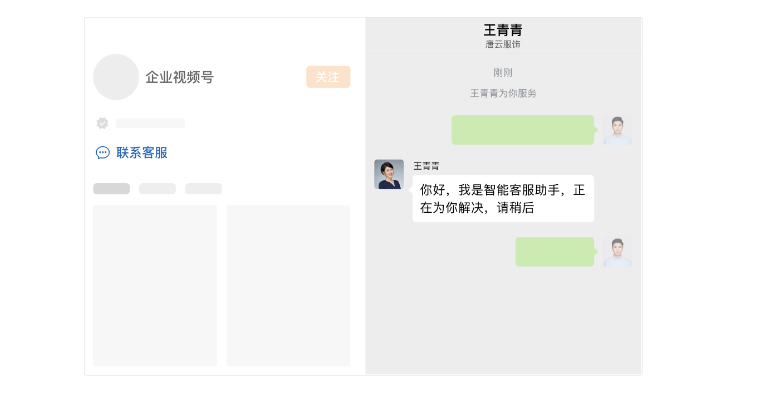Click the 王青青 chat header title
783x411 pixels.
503,30
